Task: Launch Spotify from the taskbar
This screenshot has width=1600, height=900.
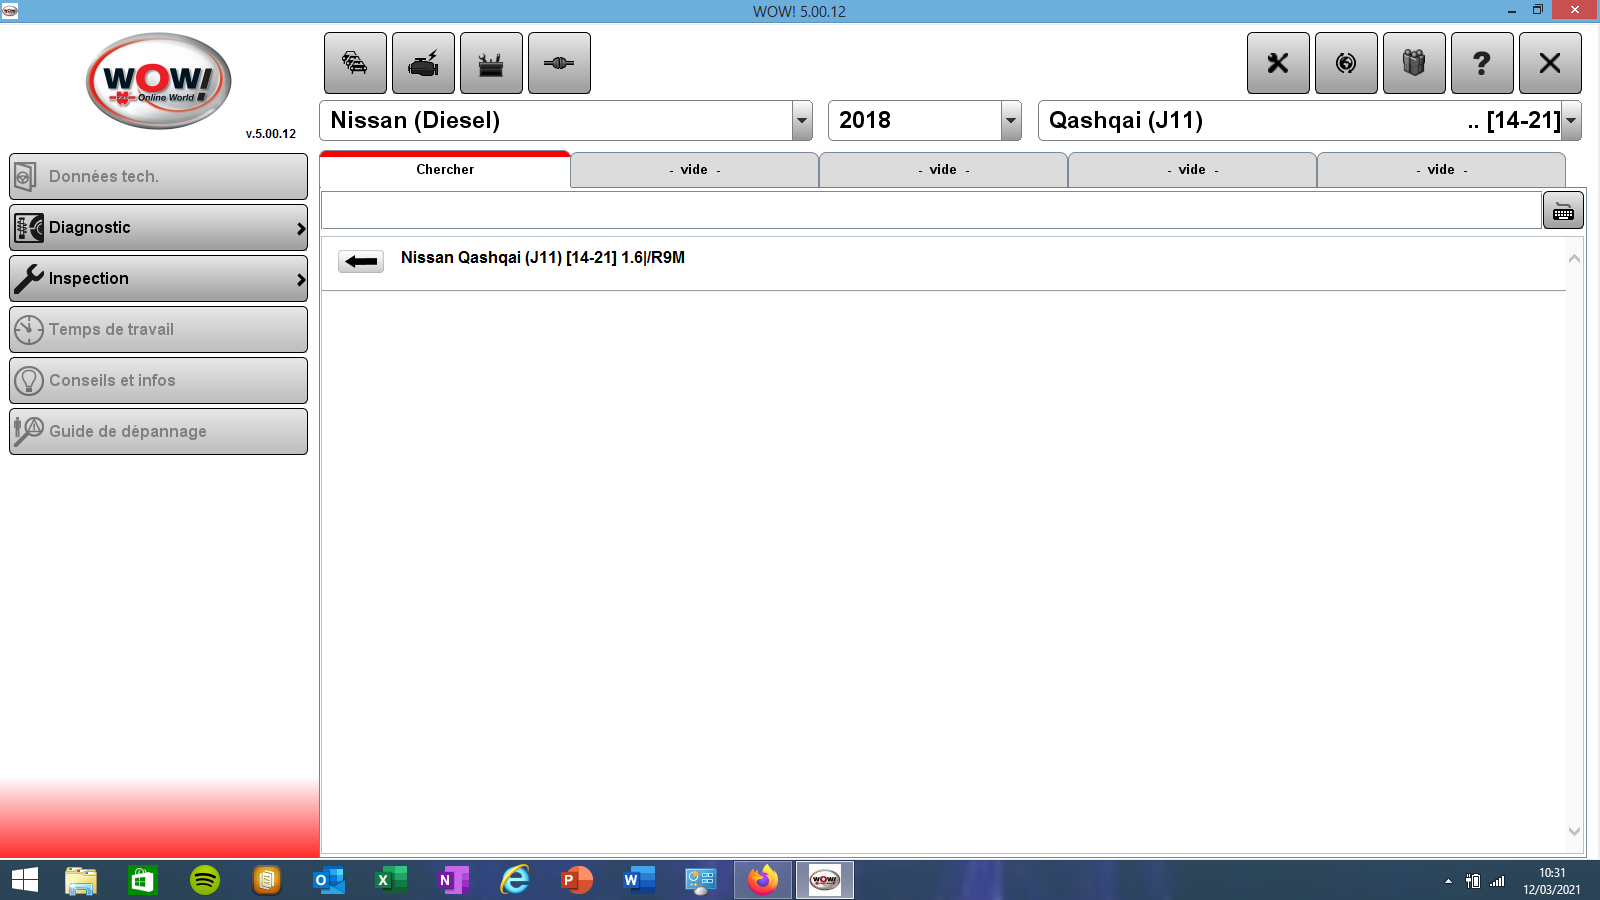Action: 205,880
